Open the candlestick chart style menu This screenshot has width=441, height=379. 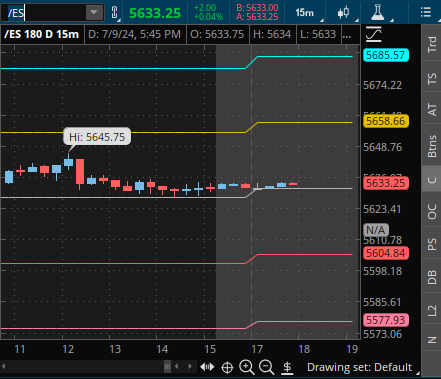coord(343,13)
